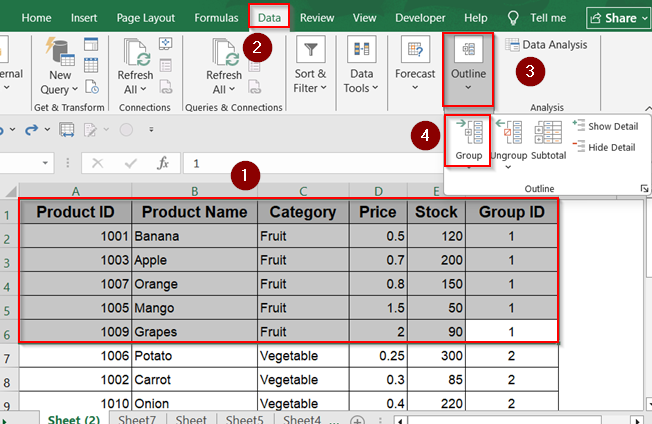Open the New Query tool
The width and height of the screenshot is (652, 424).
coord(59,67)
